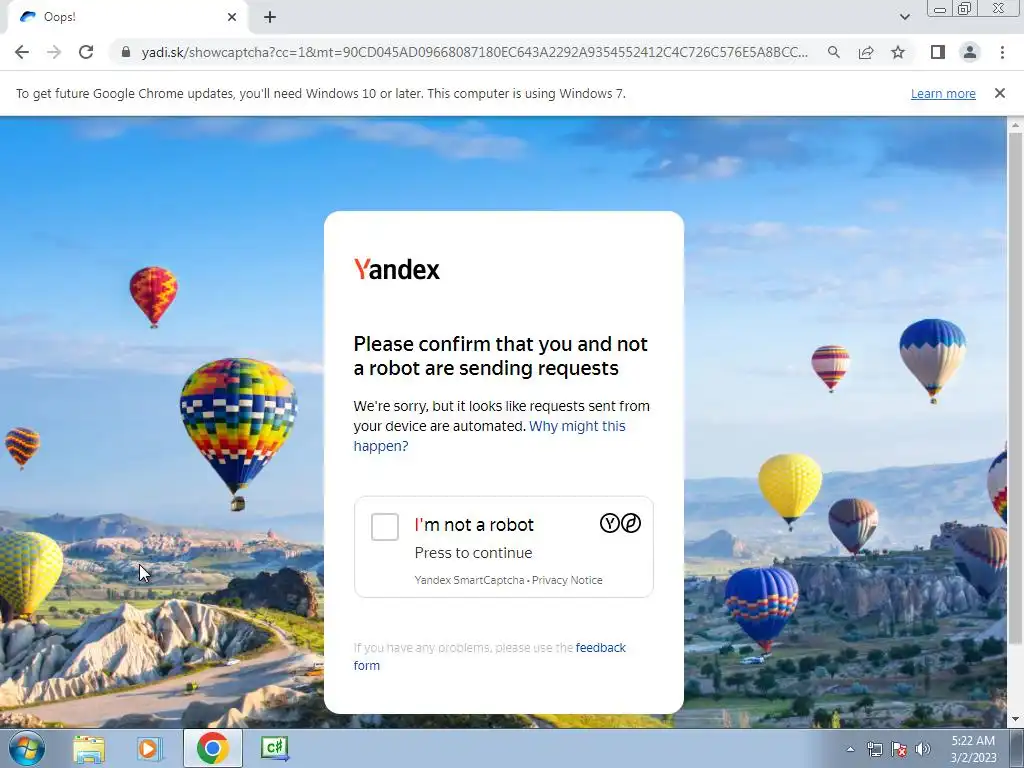Open a new tab with plus button

270,17
